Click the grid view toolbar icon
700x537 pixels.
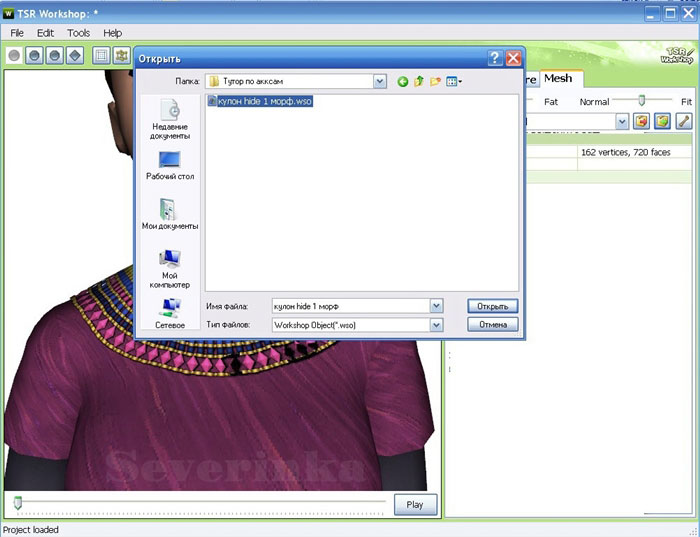coord(102,56)
